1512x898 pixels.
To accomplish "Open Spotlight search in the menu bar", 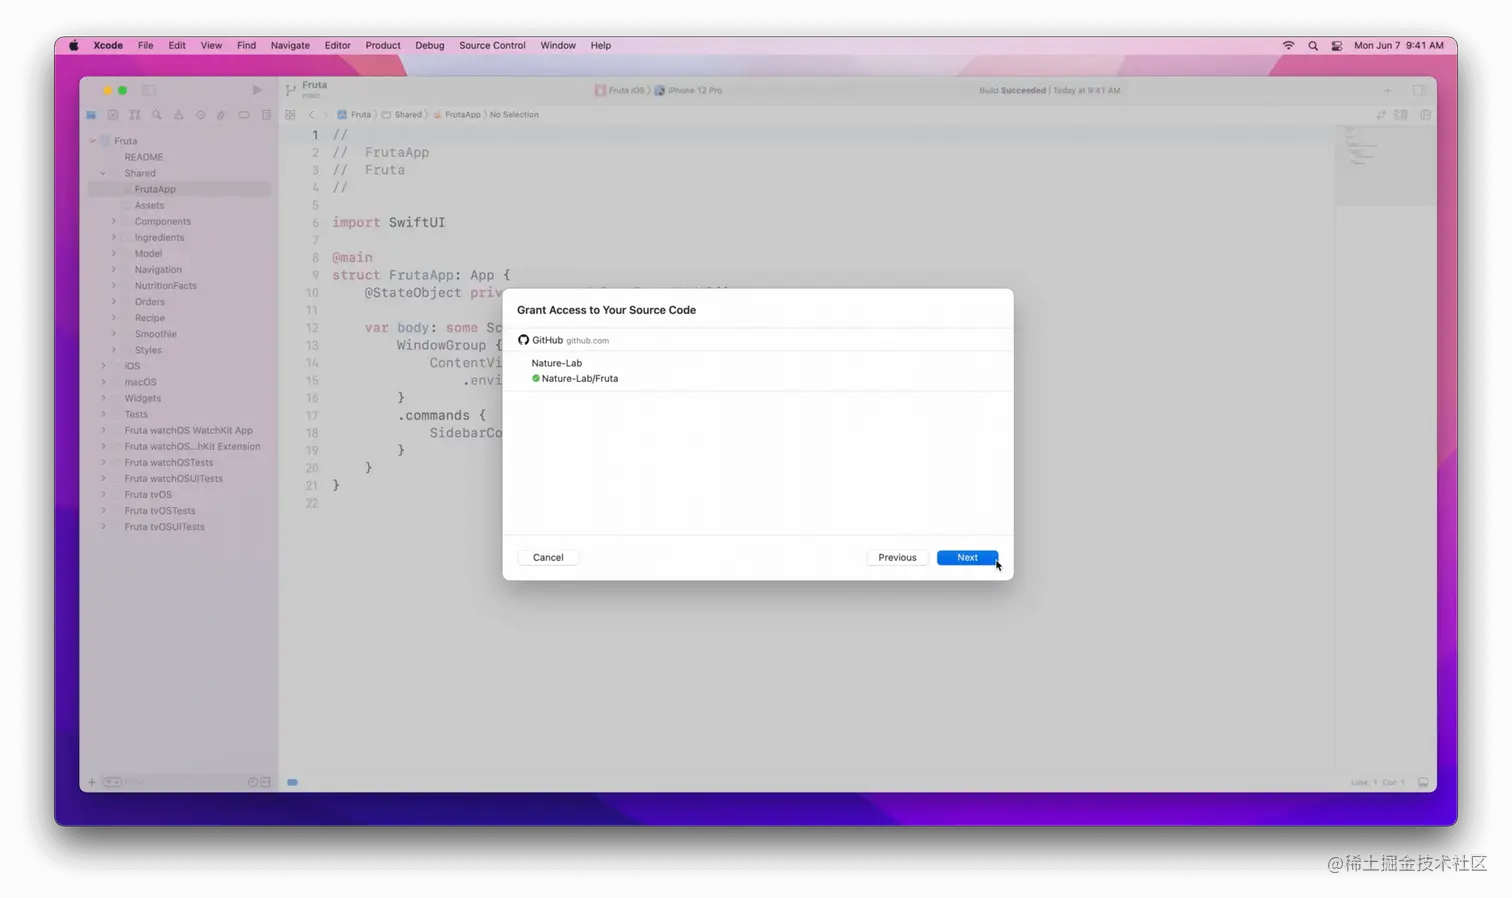I will tap(1313, 45).
